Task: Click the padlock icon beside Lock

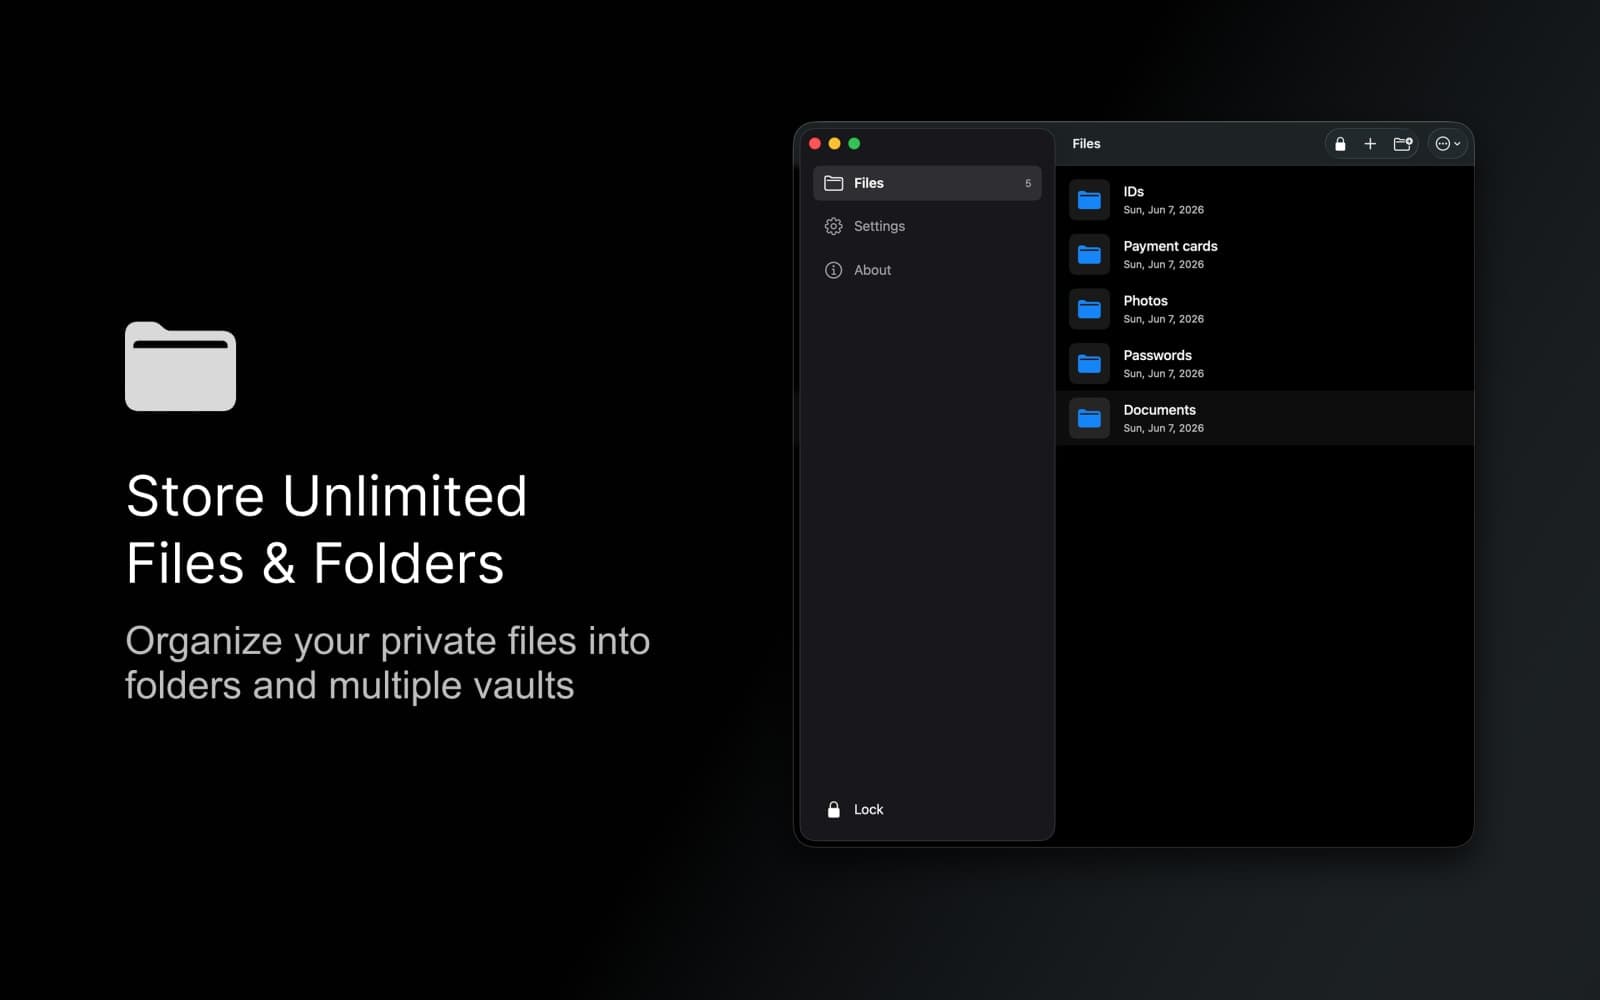Action: [833, 809]
